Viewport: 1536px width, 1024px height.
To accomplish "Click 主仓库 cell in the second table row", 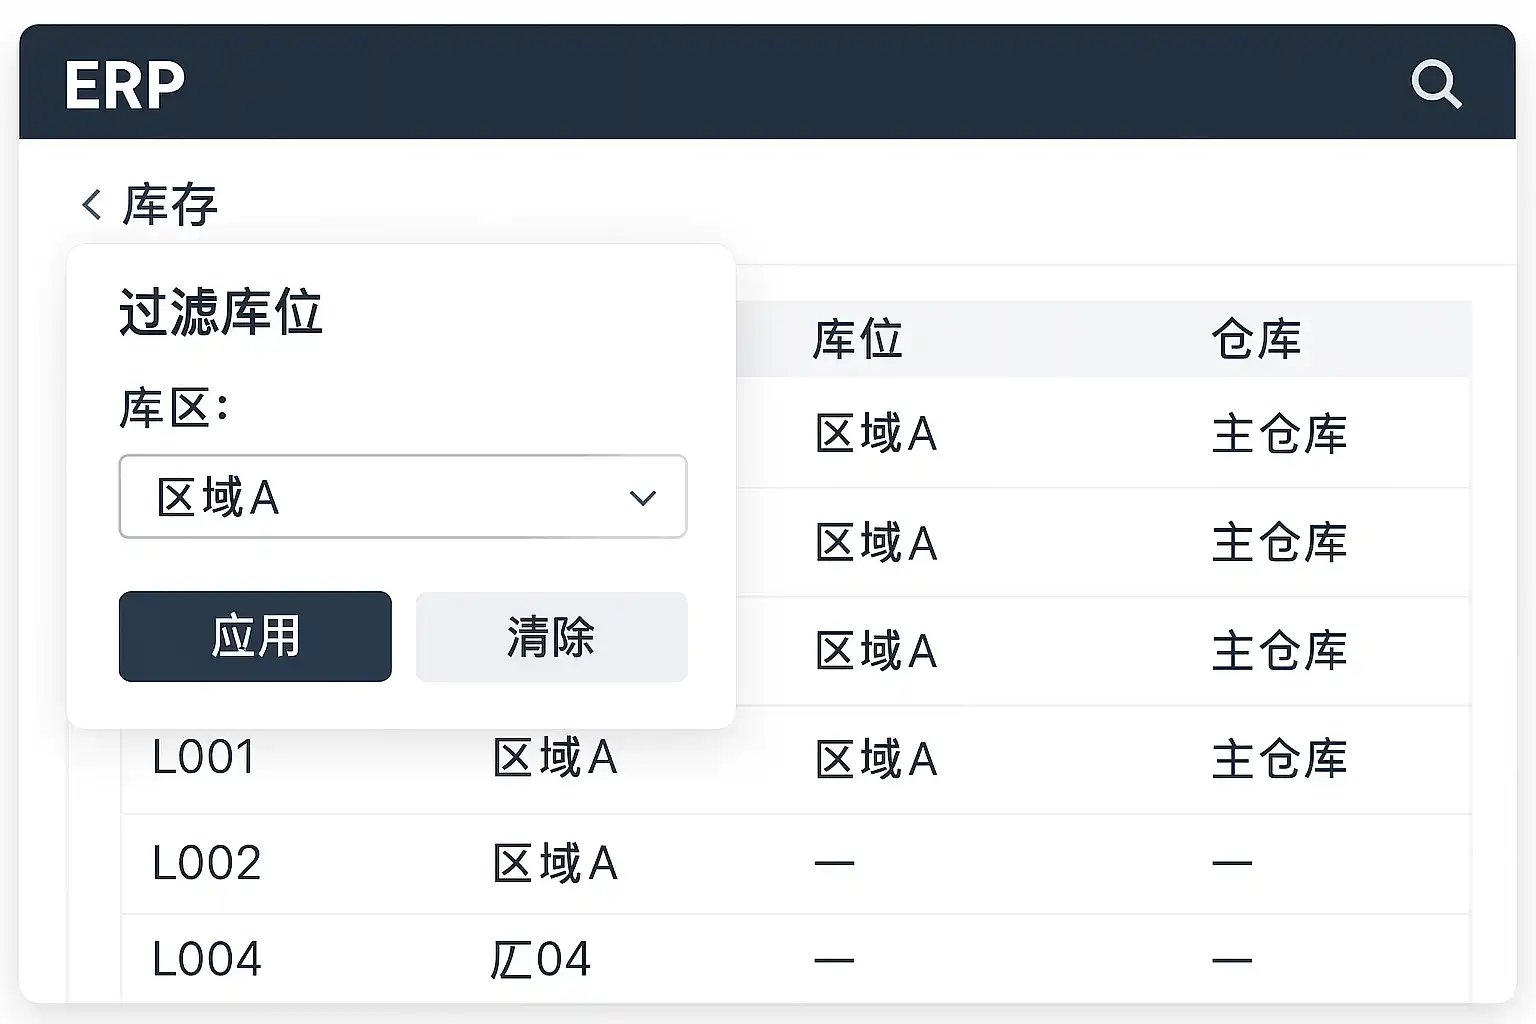I will coord(1279,543).
